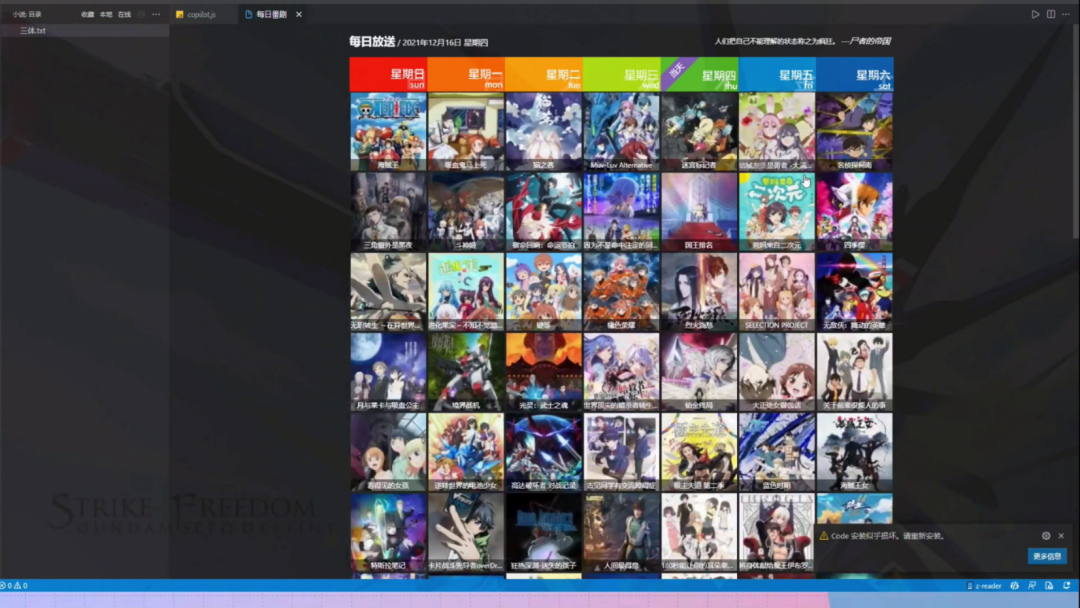Screen dimensions: 1080x608
Task: Click the 星期一 mon column header
Action: tap(466, 74)
